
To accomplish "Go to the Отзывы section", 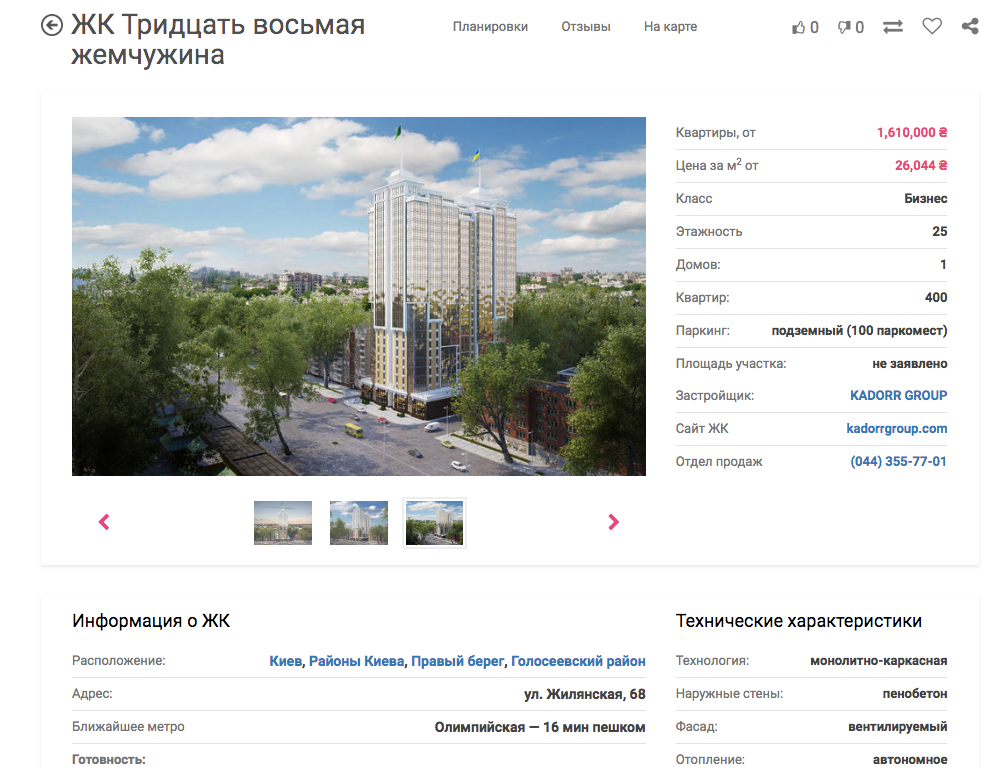I will click(586, 27).
